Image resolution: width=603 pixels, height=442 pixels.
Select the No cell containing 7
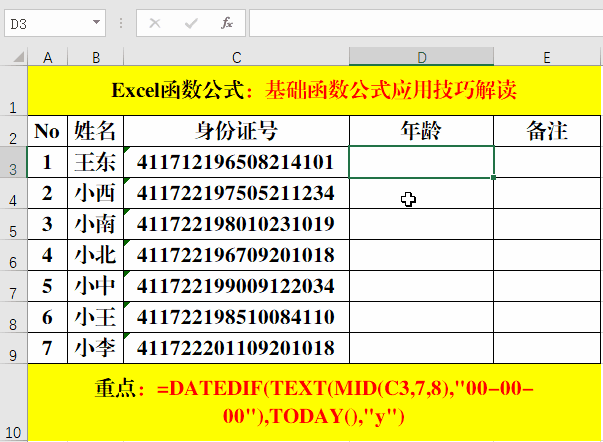click(x=47, y=348)
